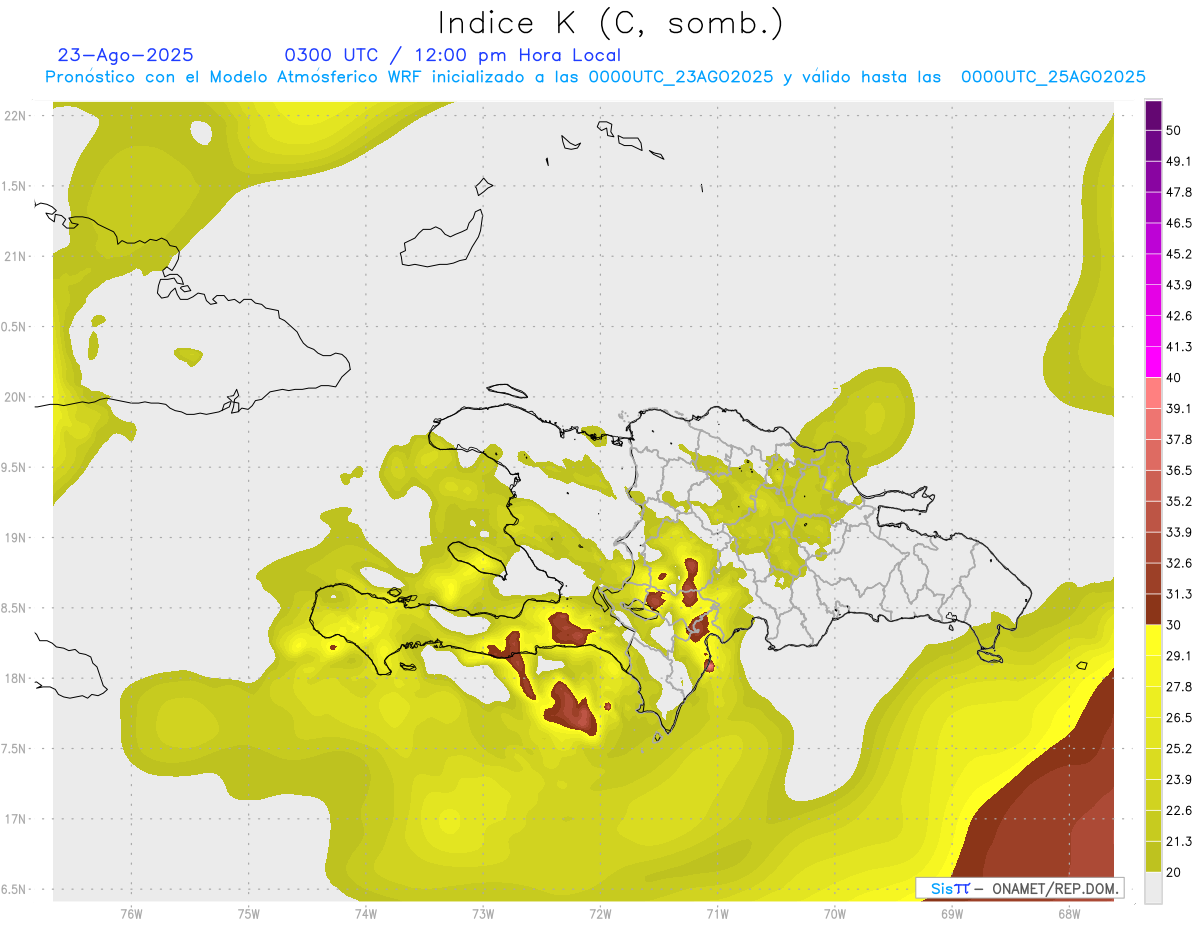Click the colorbar value '39.1'

tap(1179, 408)
